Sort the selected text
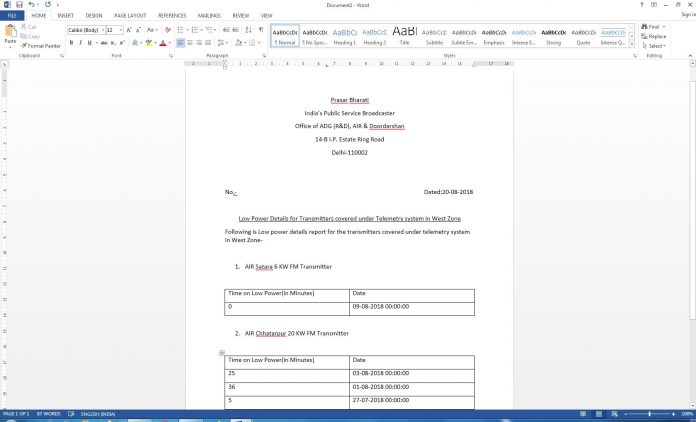The width and height of the screenshot is (696, 422). click(x=249, y=30)
